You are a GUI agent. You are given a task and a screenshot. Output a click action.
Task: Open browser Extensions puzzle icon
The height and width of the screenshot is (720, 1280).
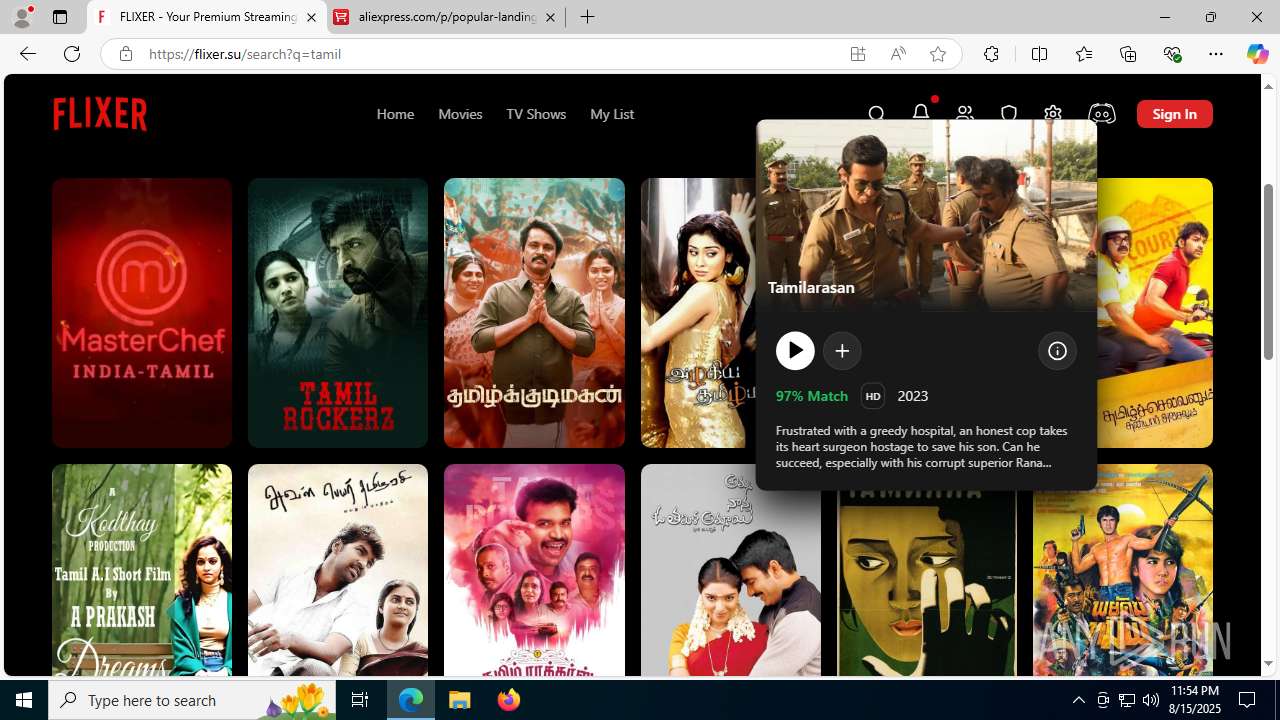(991, 54)
